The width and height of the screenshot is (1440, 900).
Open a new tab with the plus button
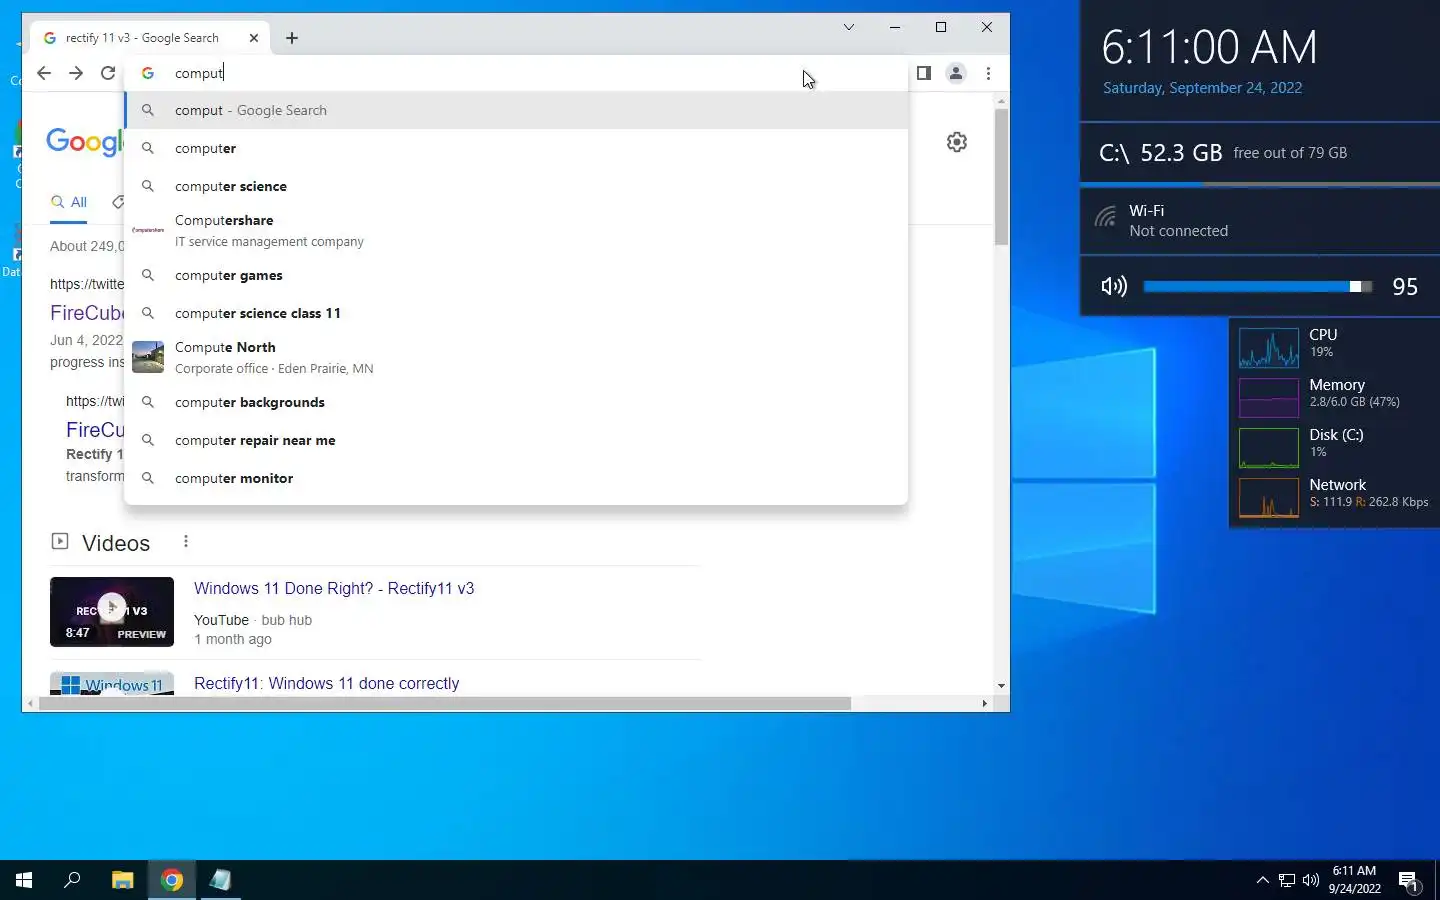292,38
